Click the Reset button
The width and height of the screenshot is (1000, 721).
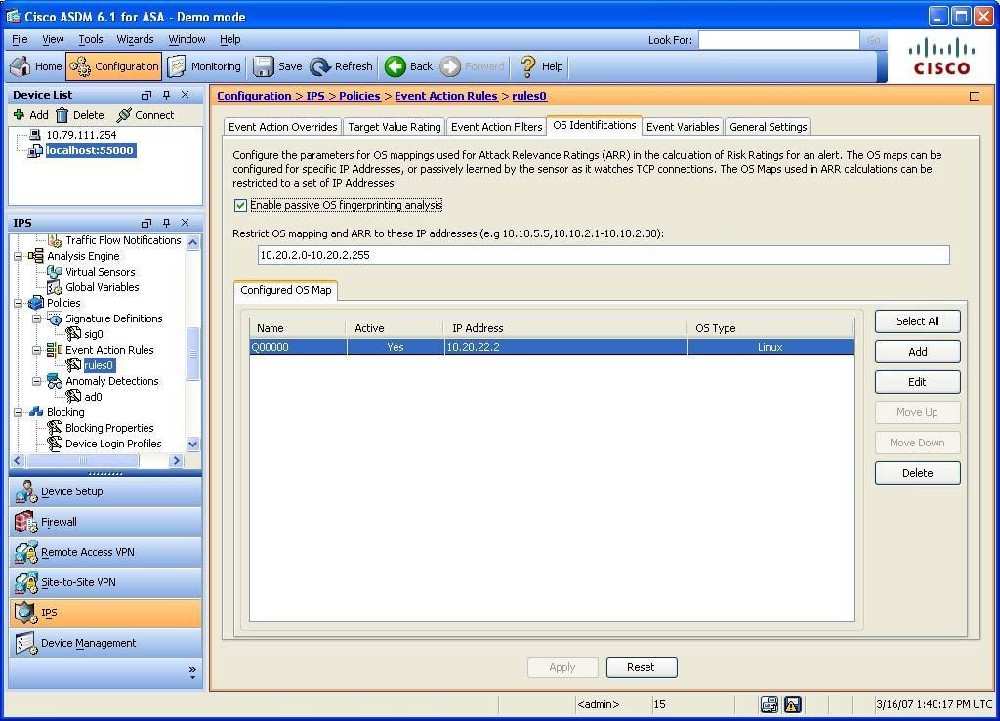tap(641, 667)
